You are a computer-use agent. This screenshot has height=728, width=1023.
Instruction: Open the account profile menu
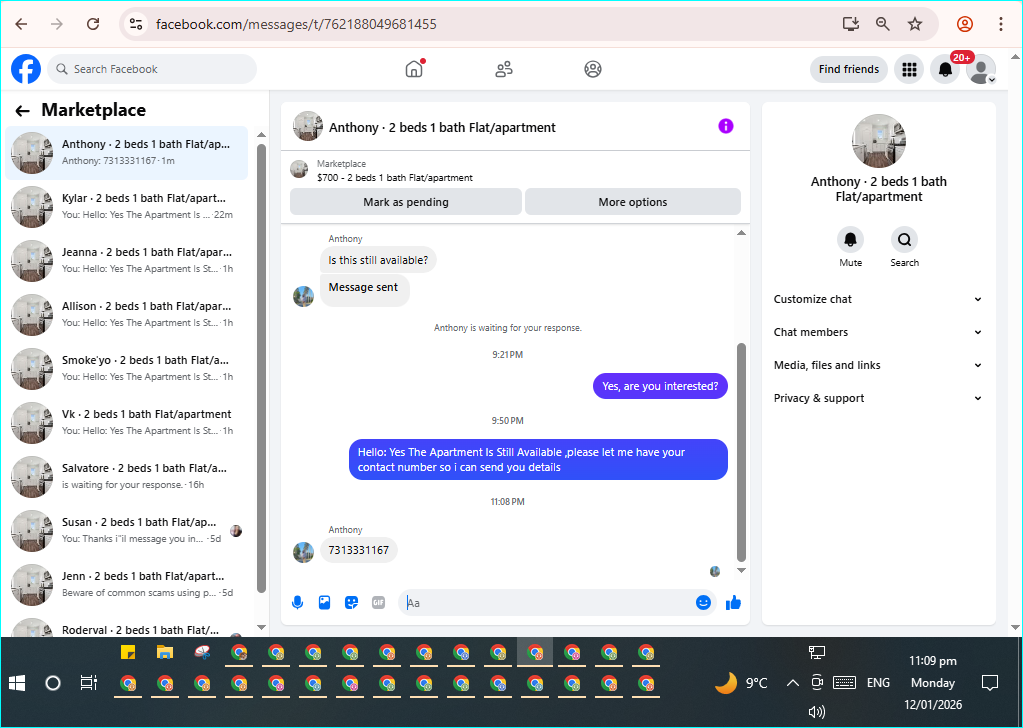[981, 69]
